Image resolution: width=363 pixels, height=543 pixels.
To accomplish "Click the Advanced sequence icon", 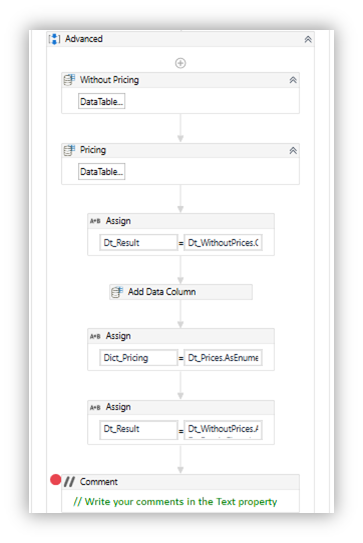I will [x=54, y=39].
